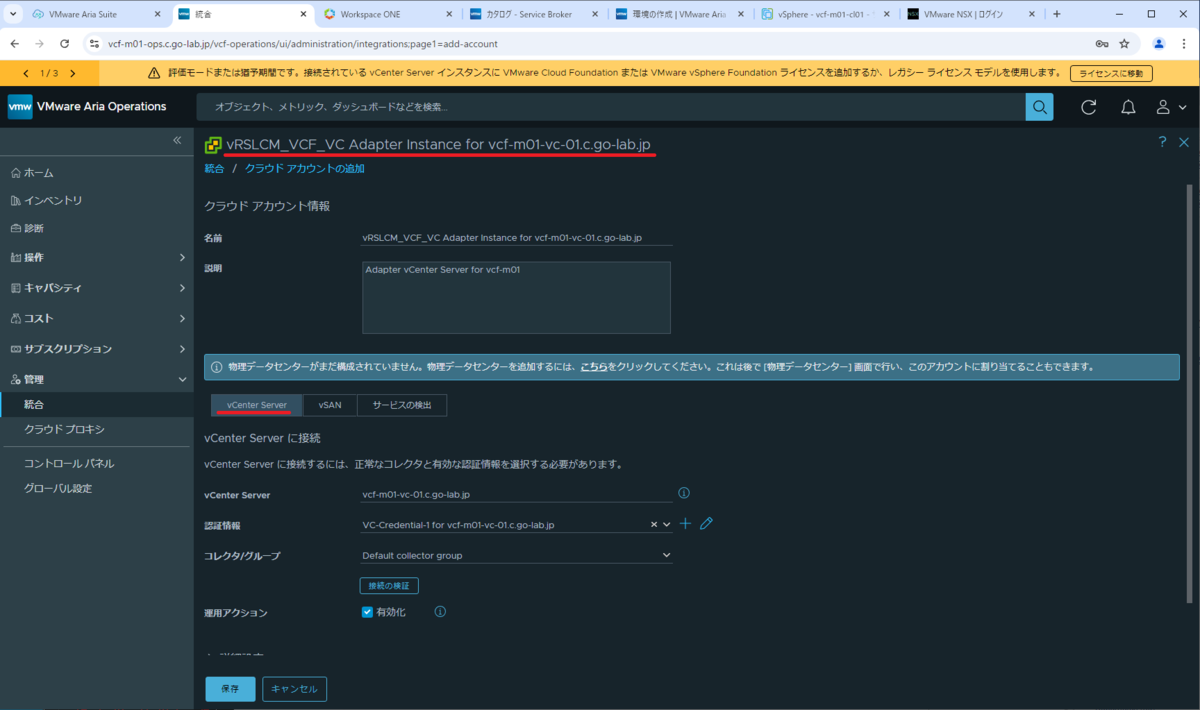The width and height of the screenshot is (1200, 710).
Task: Click the 説明 text area
Action: (x=516, y=297)
